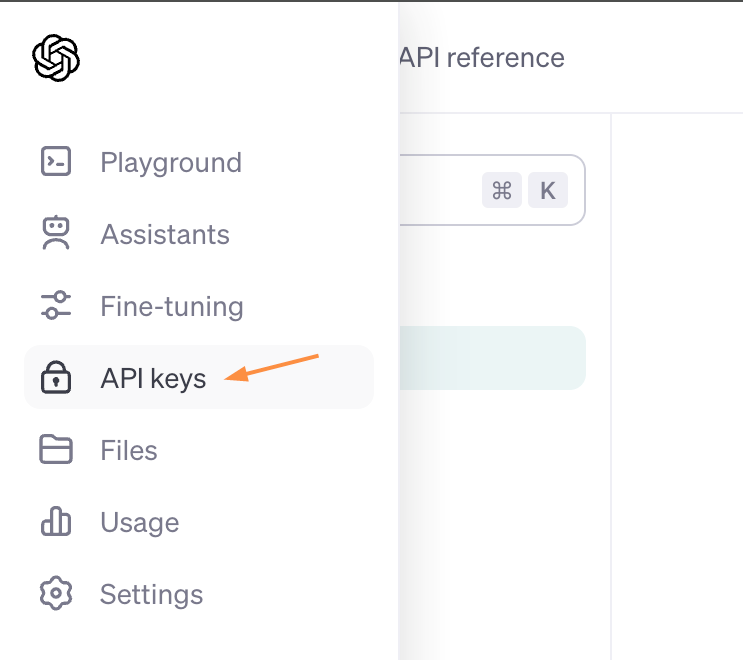Select Fine-tuning in the sidebar
Viewport: 743px width, 660px height.
[172, 306]
